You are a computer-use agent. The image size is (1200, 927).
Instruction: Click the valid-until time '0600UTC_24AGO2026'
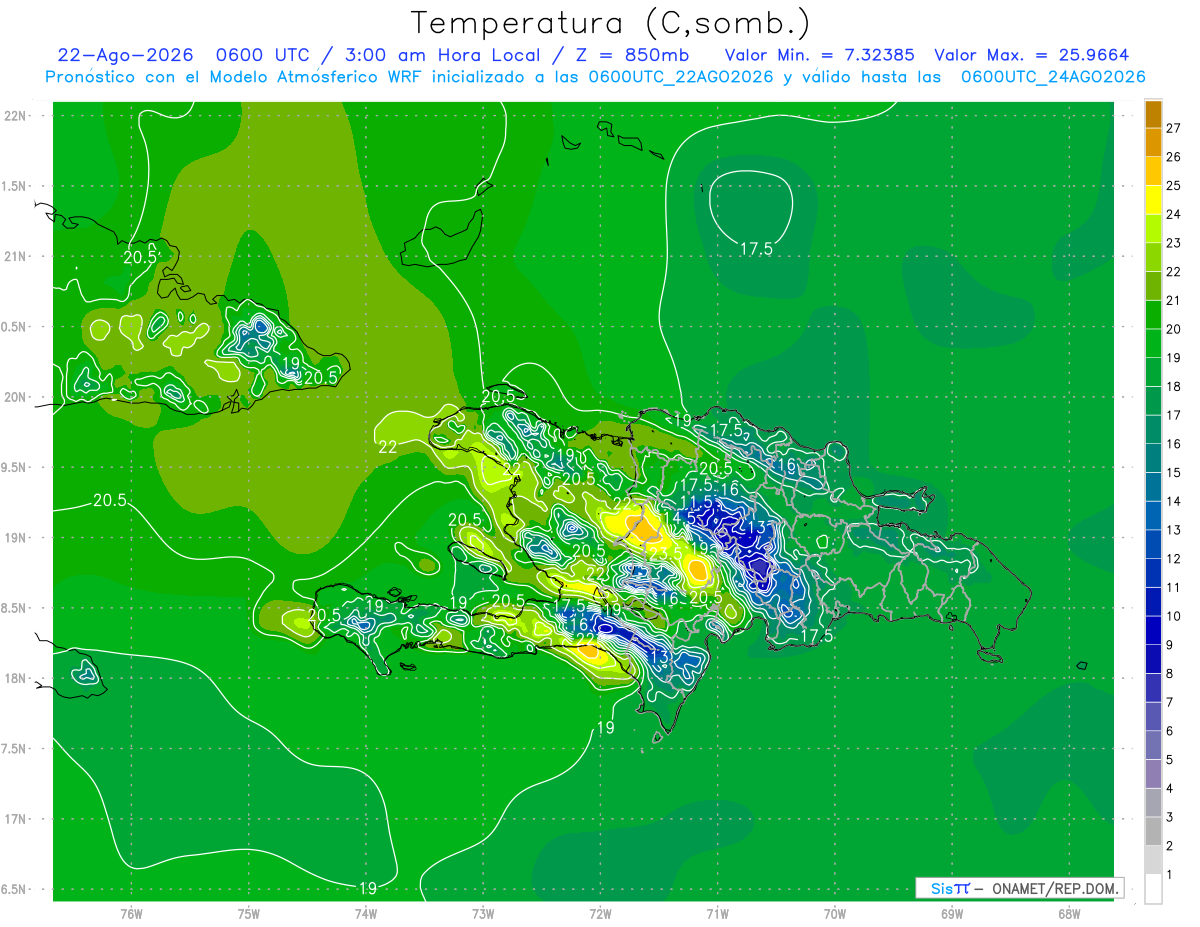(x=1053, y=77)
